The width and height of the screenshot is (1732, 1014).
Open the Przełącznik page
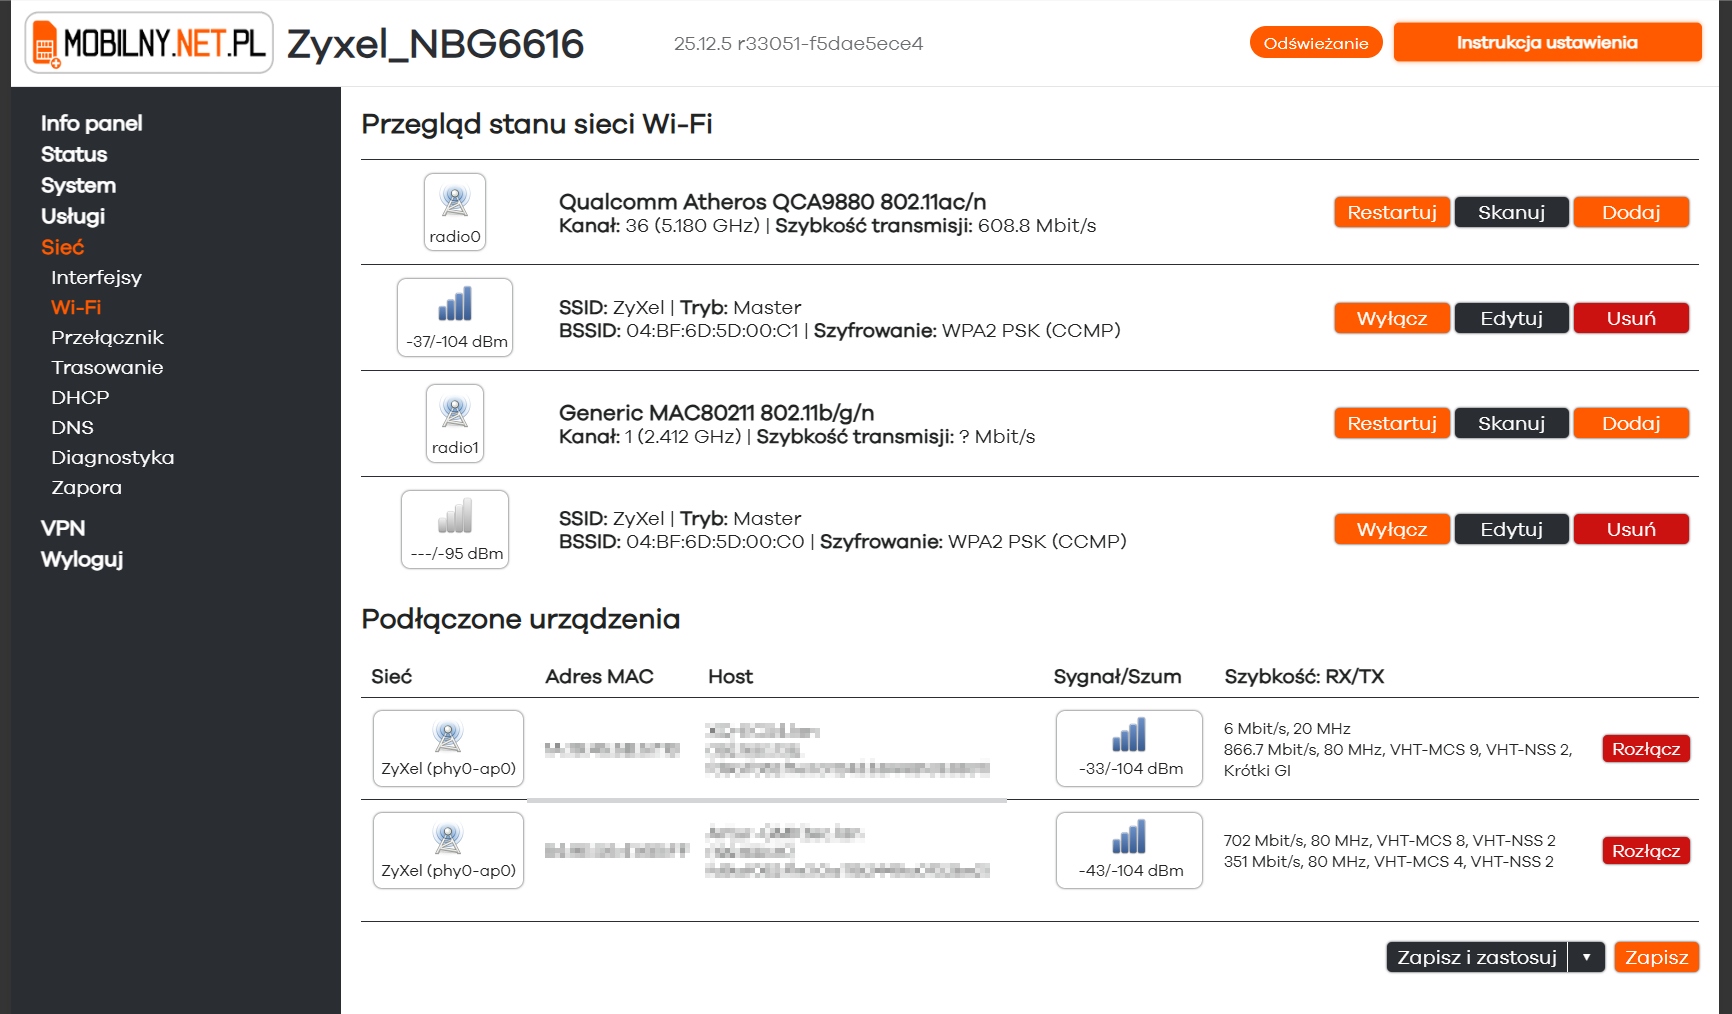[x=107, y=337]
